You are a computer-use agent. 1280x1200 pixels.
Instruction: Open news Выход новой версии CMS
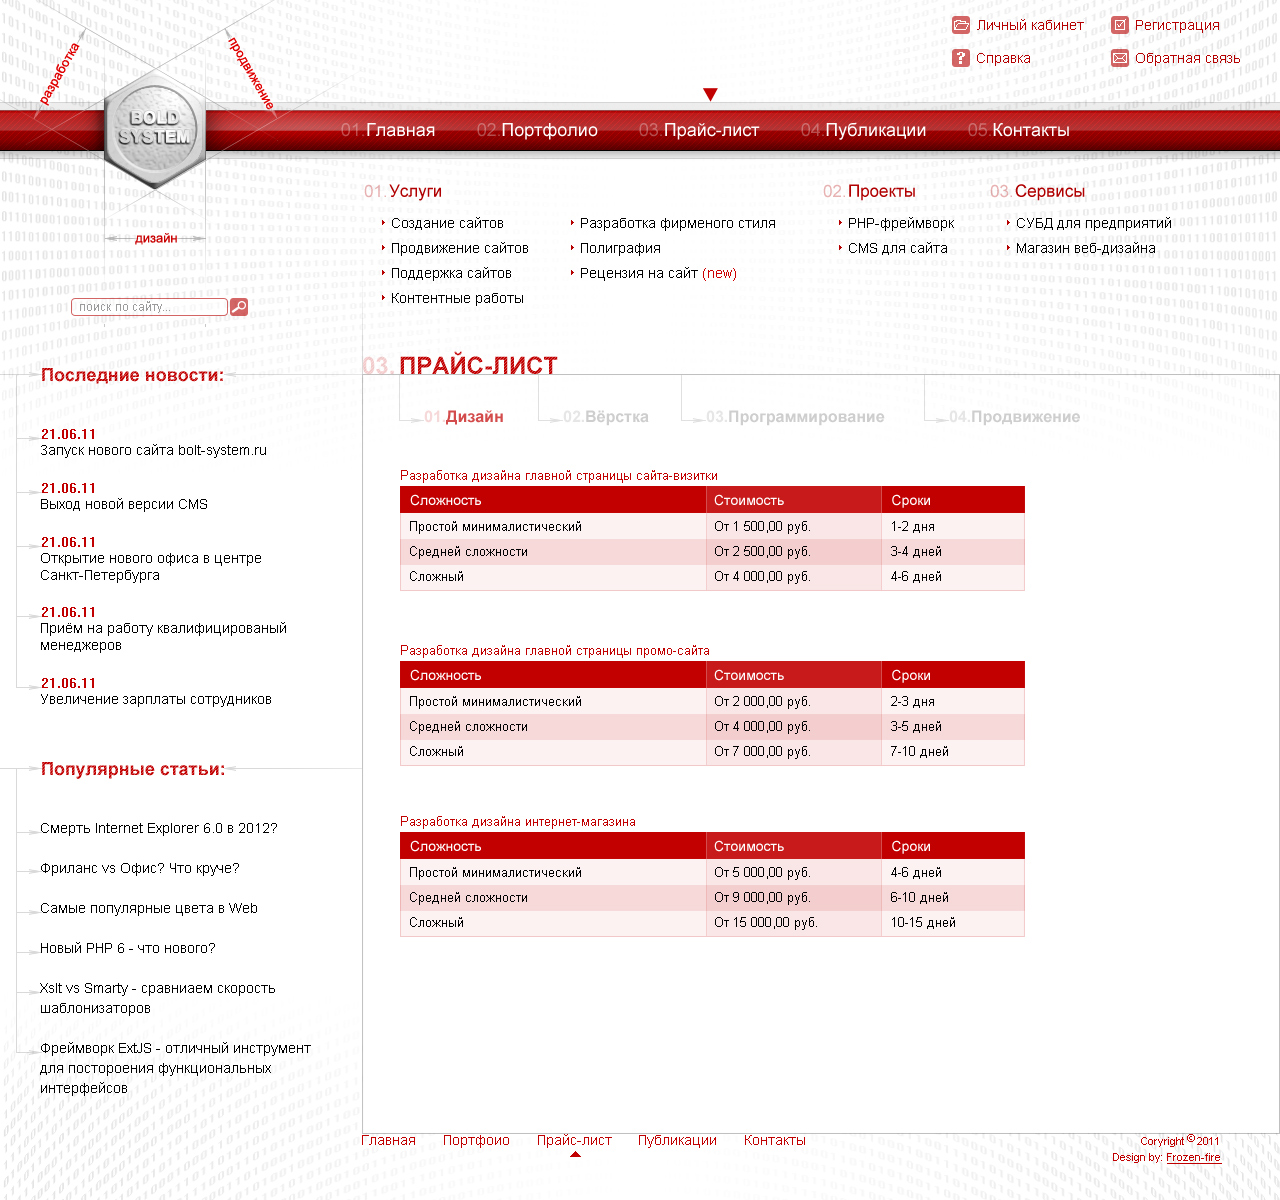[124, 504]
